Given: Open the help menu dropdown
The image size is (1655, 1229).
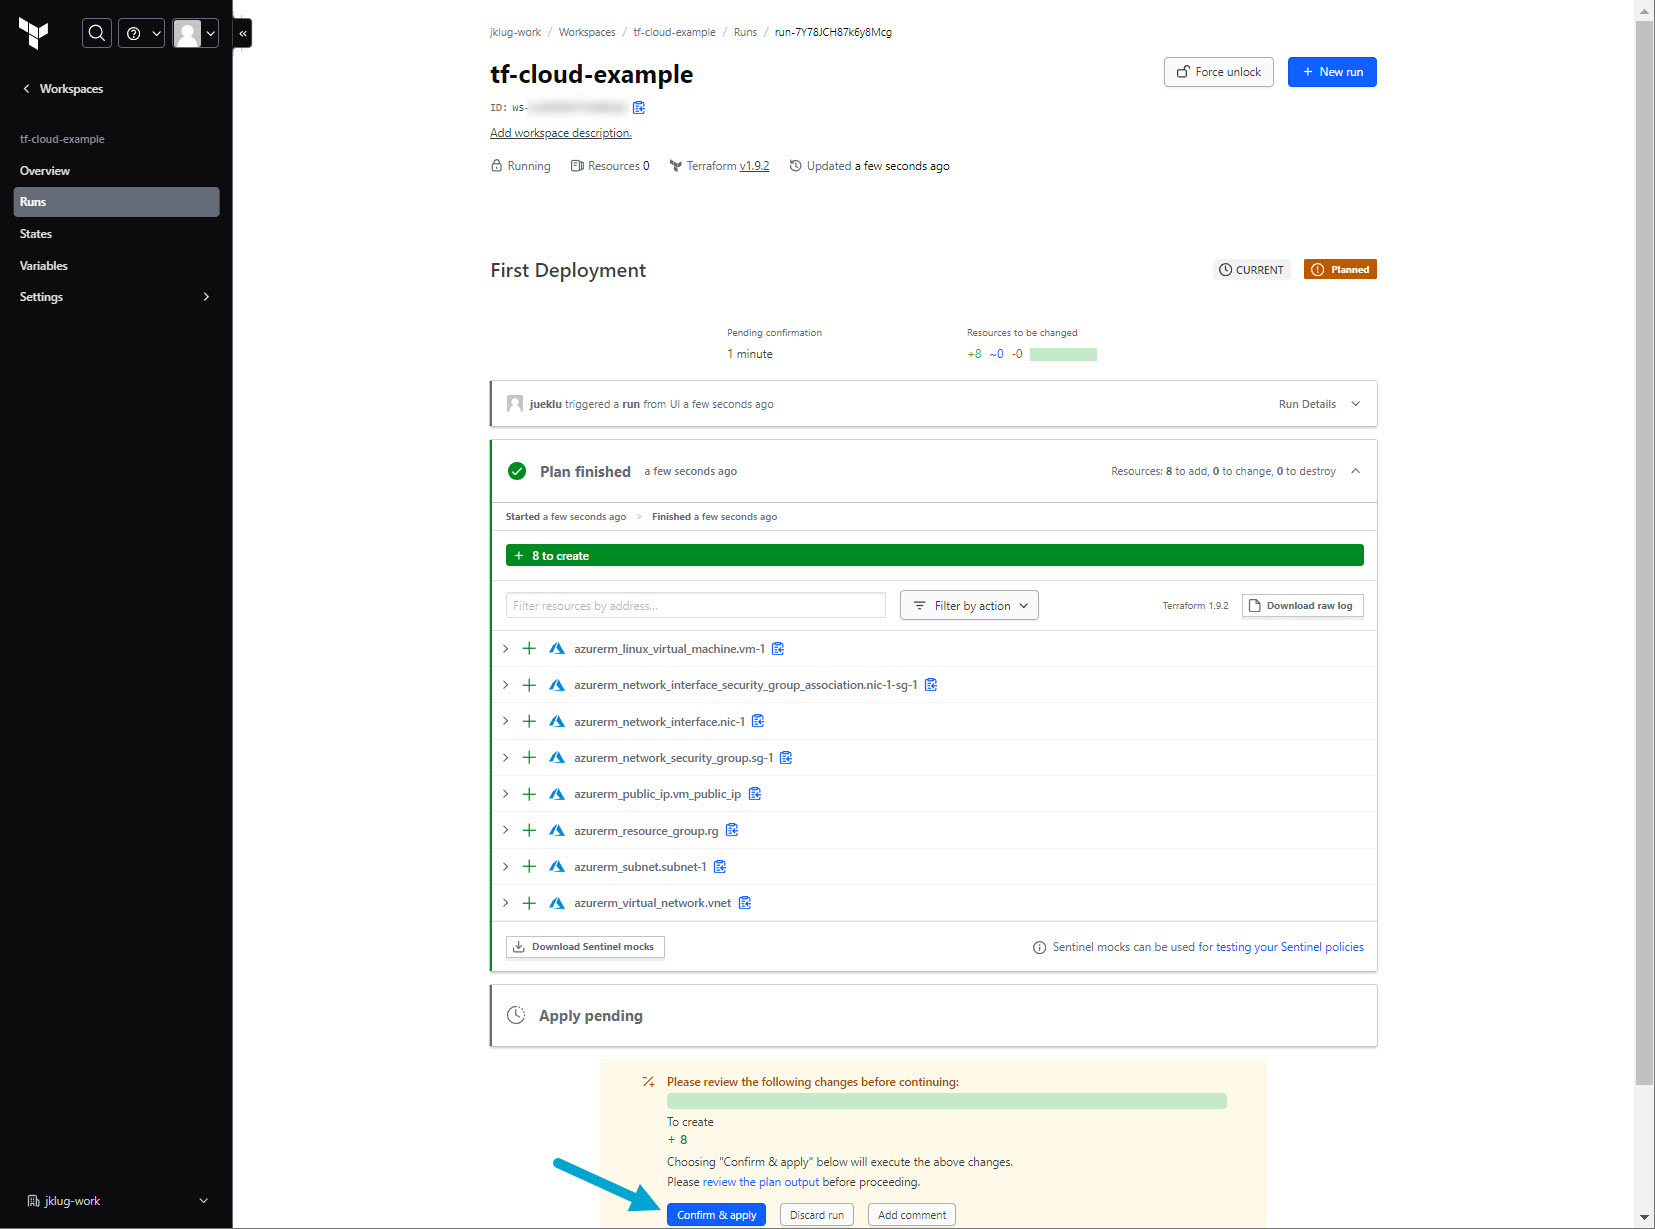Looking at the screenshot, I should (x=142, y=33).
